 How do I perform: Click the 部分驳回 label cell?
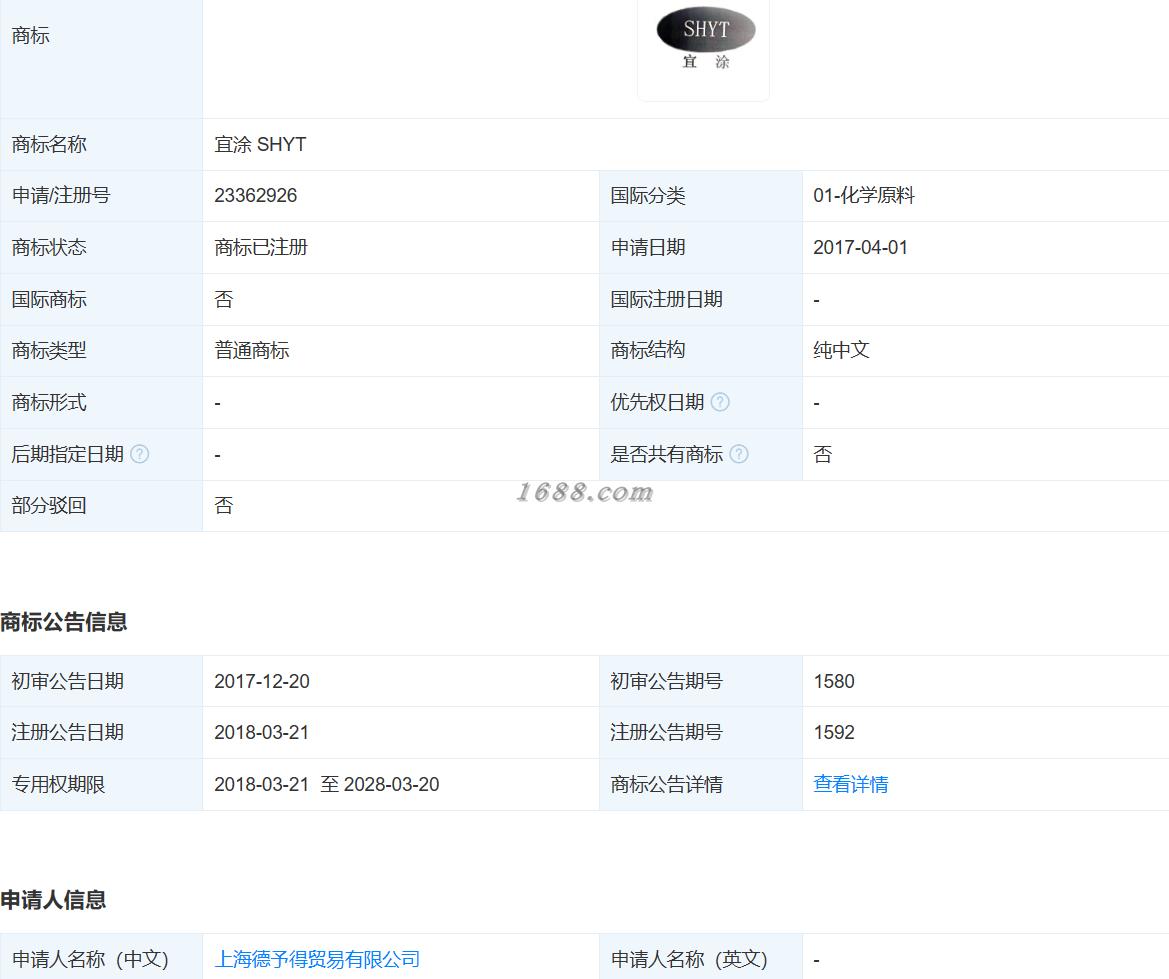coord(101,506)
